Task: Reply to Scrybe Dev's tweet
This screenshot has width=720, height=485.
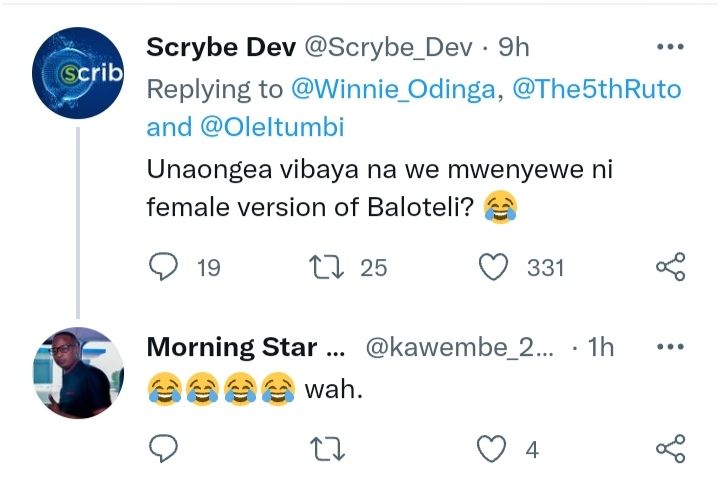Action: click(162, 267)
